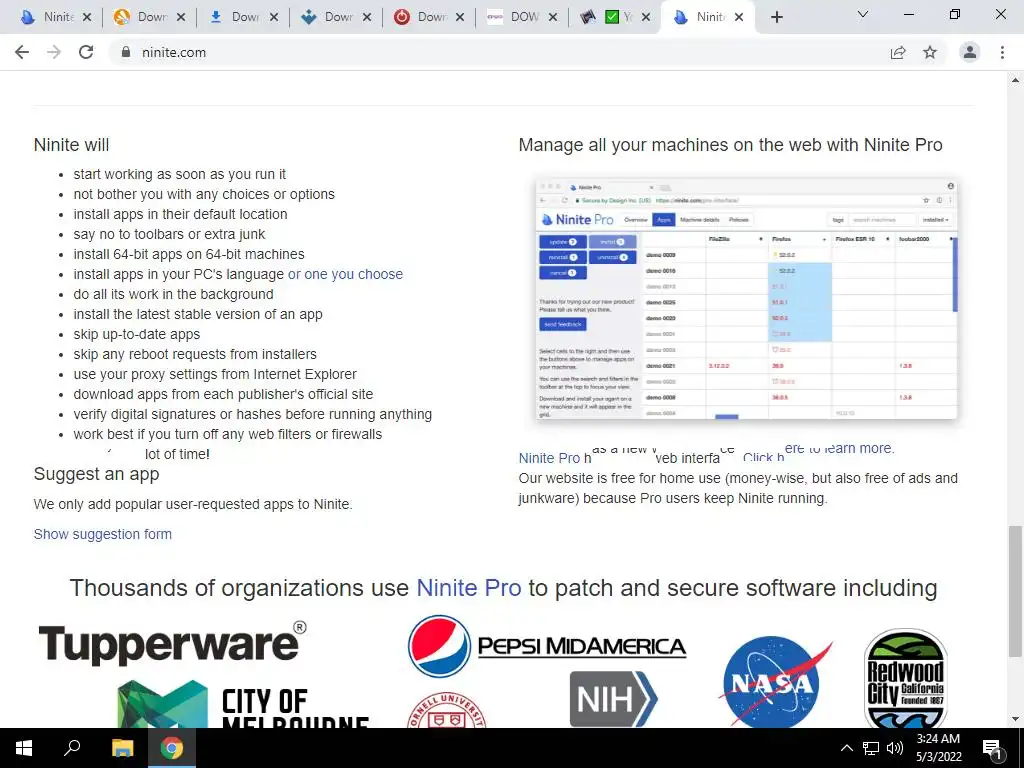
Task: Click the 'Suggest an app' heading
Action: (96, 474)
